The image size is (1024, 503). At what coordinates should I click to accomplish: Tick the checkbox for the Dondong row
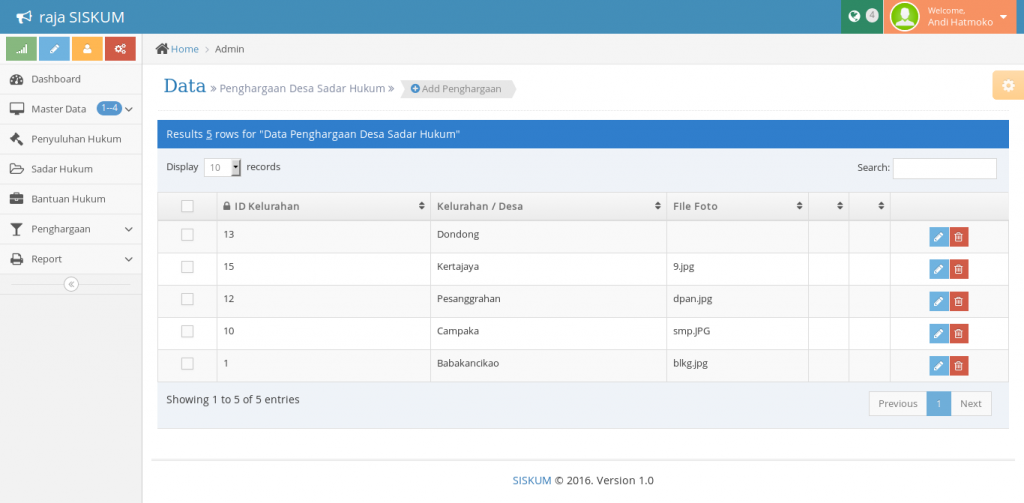pyautogui.click(x=187, y=235)
